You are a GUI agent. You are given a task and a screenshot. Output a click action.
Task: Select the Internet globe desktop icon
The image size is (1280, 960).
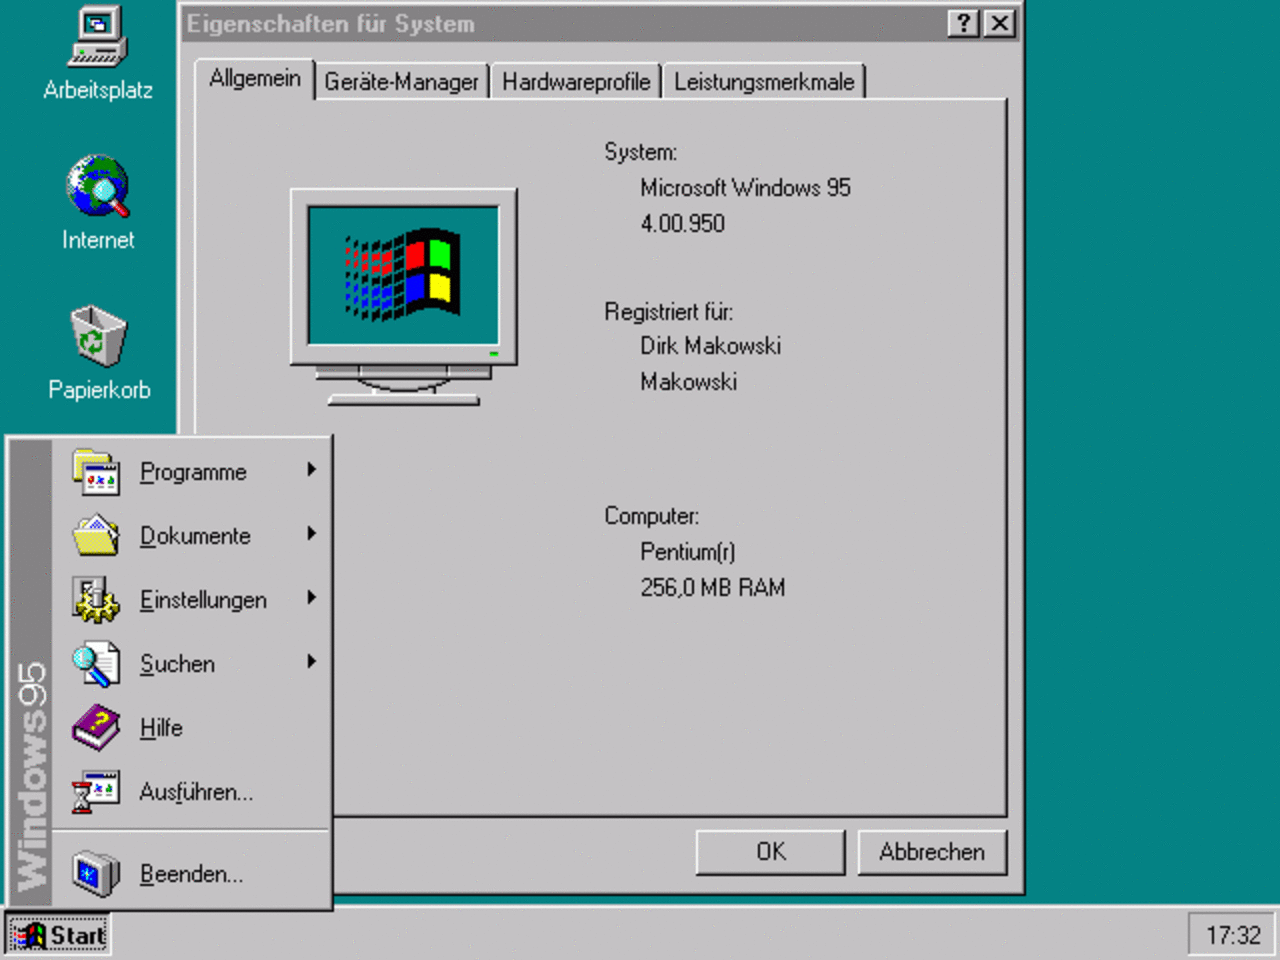pyautogui.click(x=98, y=186)
